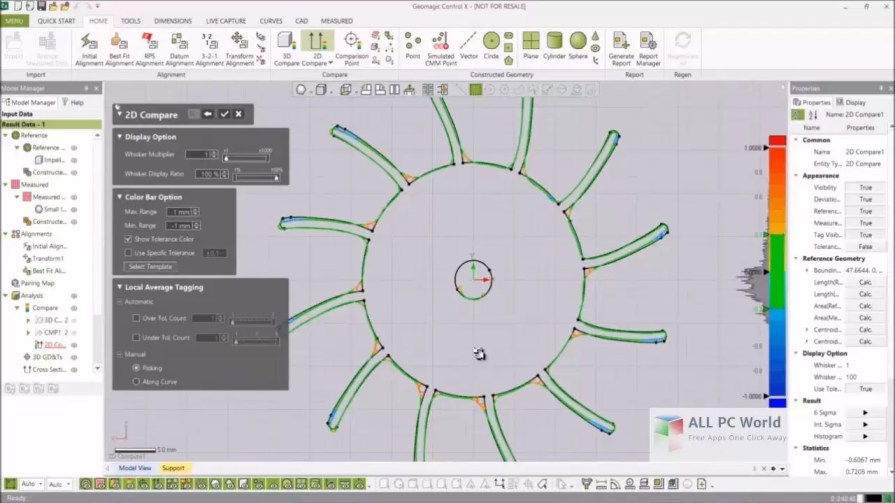Create a constructed Cylinder
The height and width of the screenshot is (503, 895).
554,46
